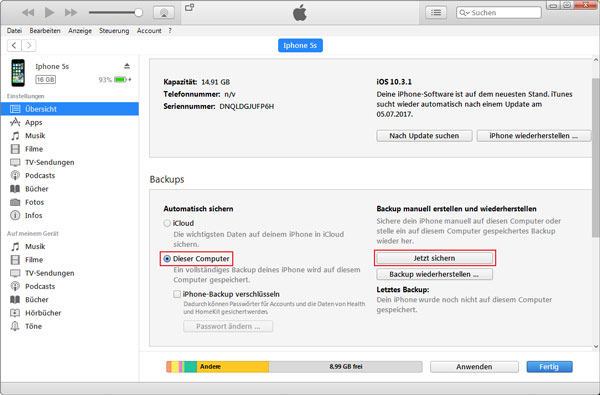Select Übersicht in the sidebar

(70, 109)
